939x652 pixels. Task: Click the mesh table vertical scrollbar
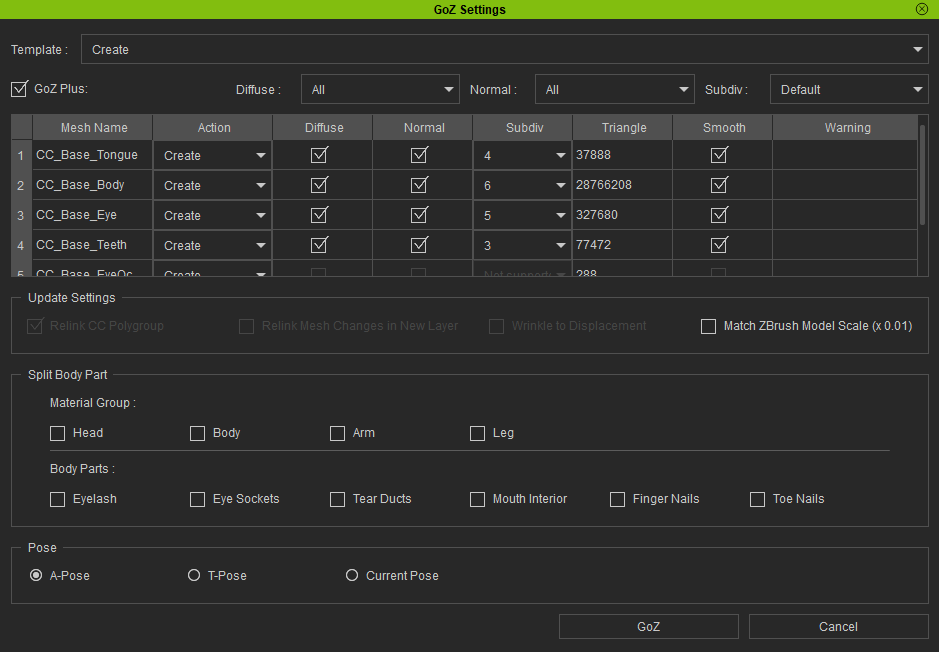click(x=923, y=176)
